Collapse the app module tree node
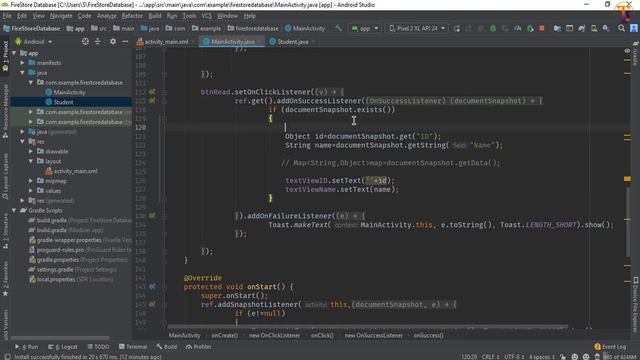Image resolution: width=640 pixels, height=360 pixels. point(14,53)
